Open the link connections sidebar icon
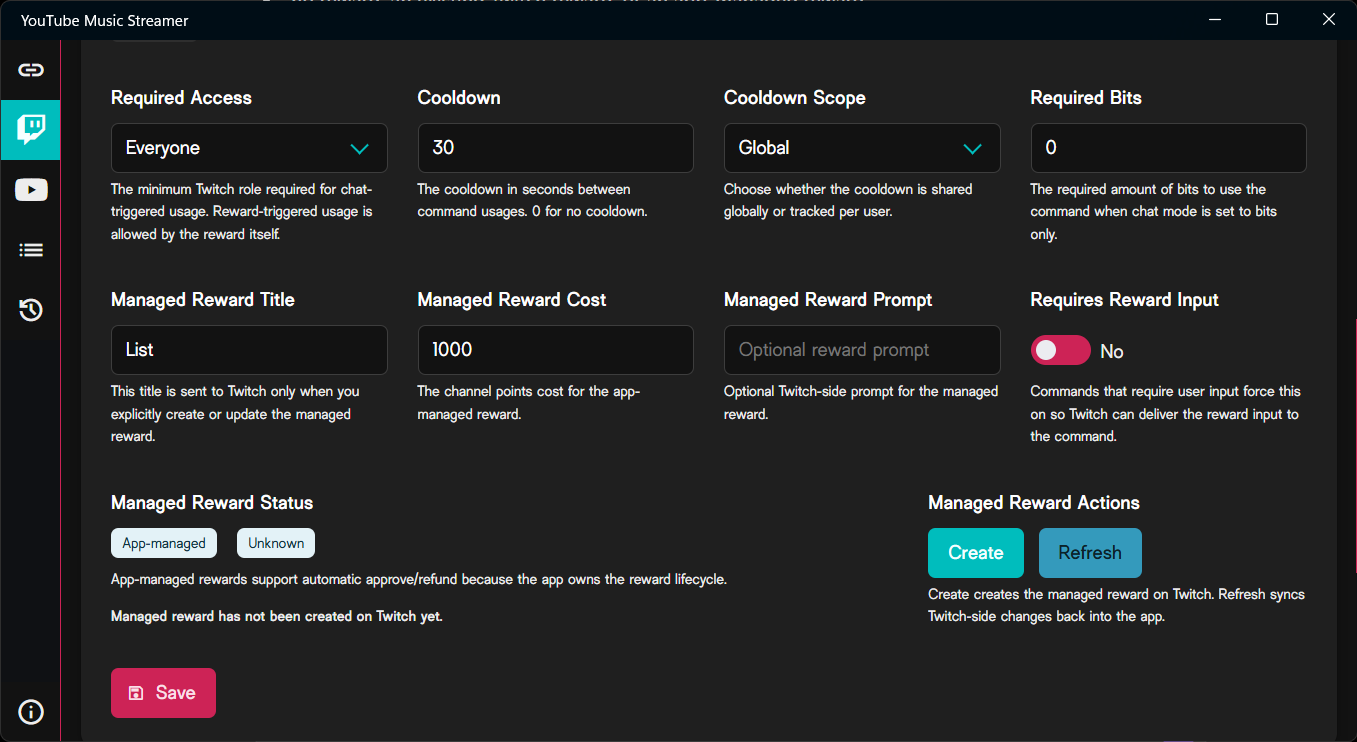The height and width of the screenshot is (742, 1357). (x=31, y=70)
